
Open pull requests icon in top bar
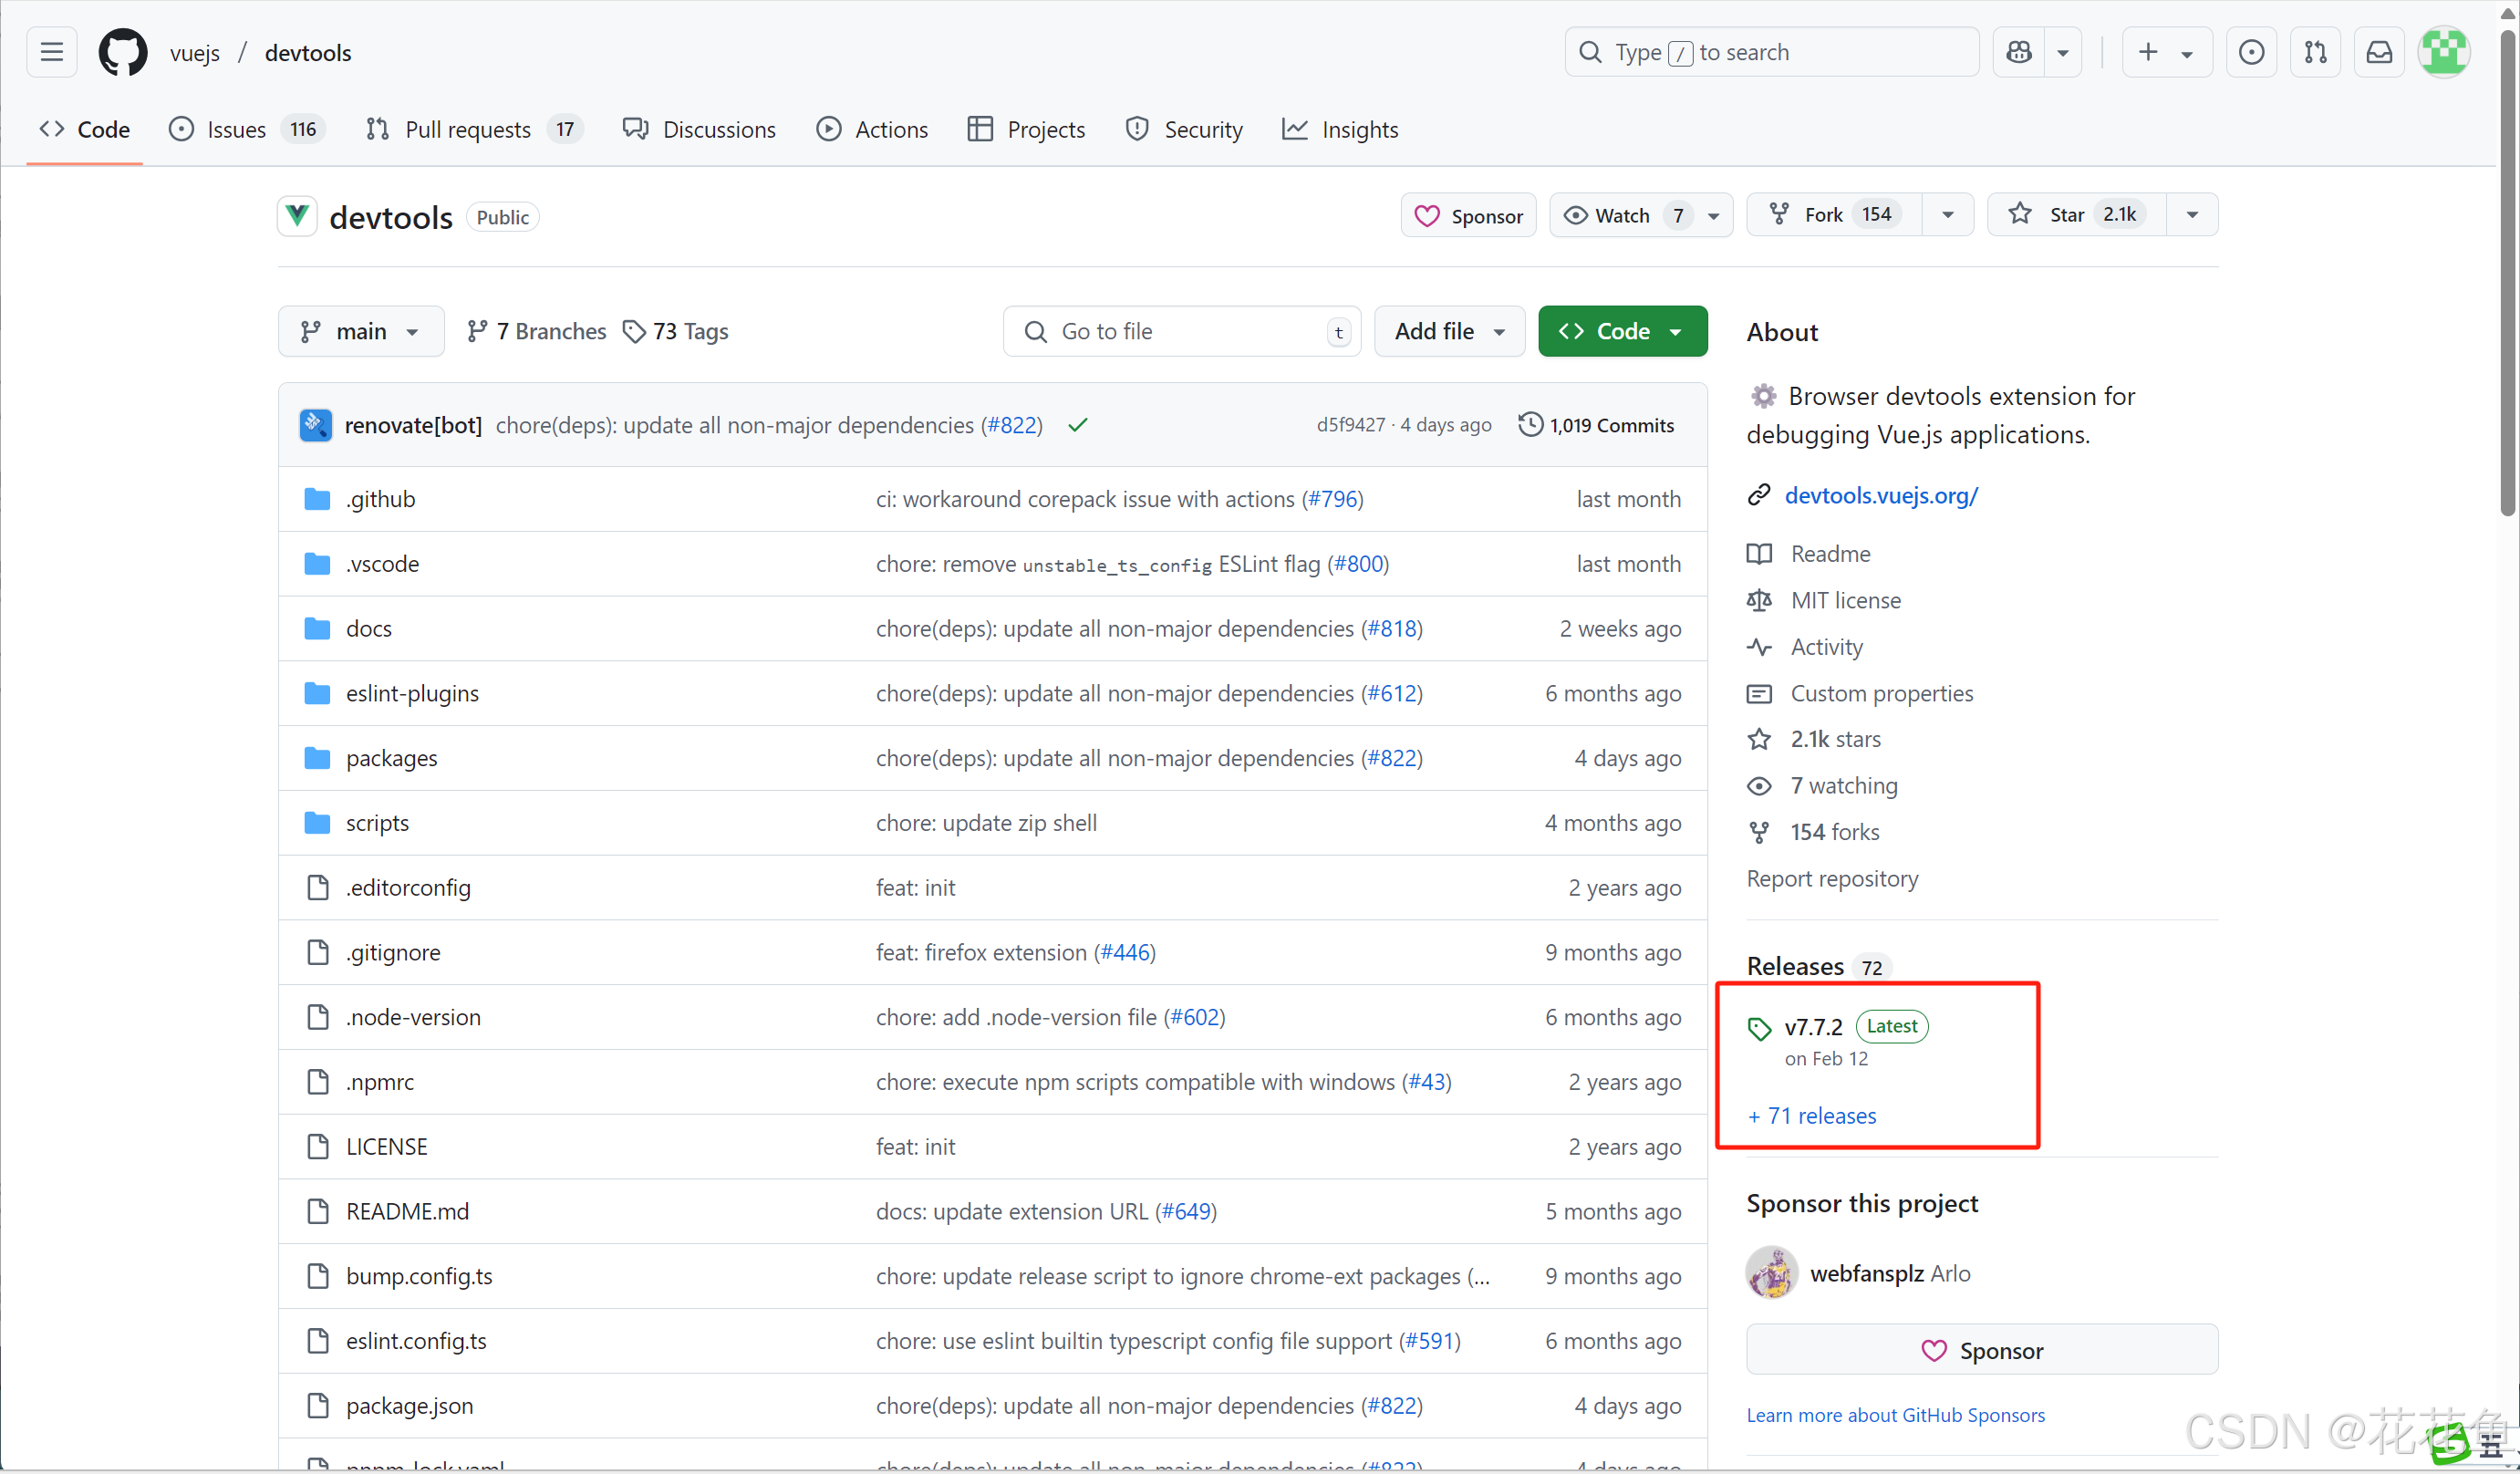[2315, 52]
